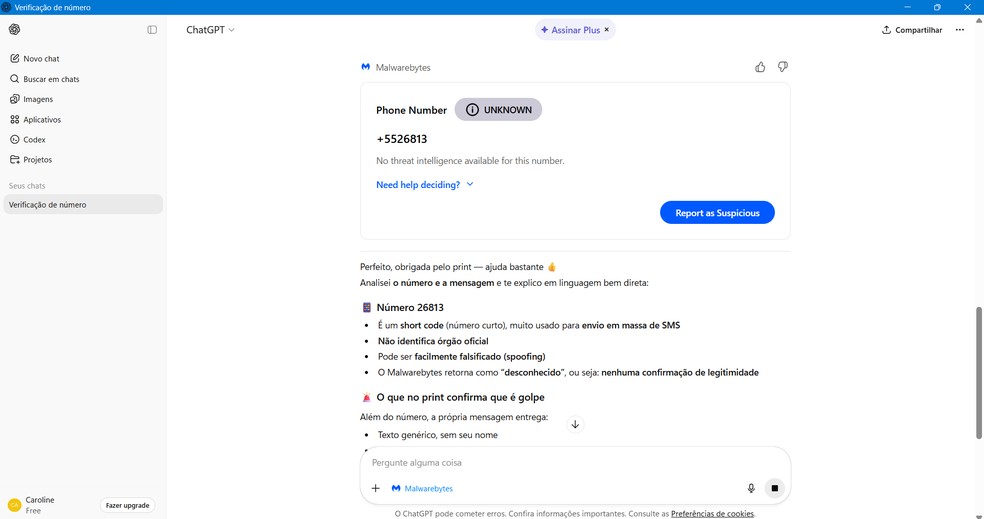This screenshot has width=984, height=519.
Task: Restore down the window
Action: 937,7
